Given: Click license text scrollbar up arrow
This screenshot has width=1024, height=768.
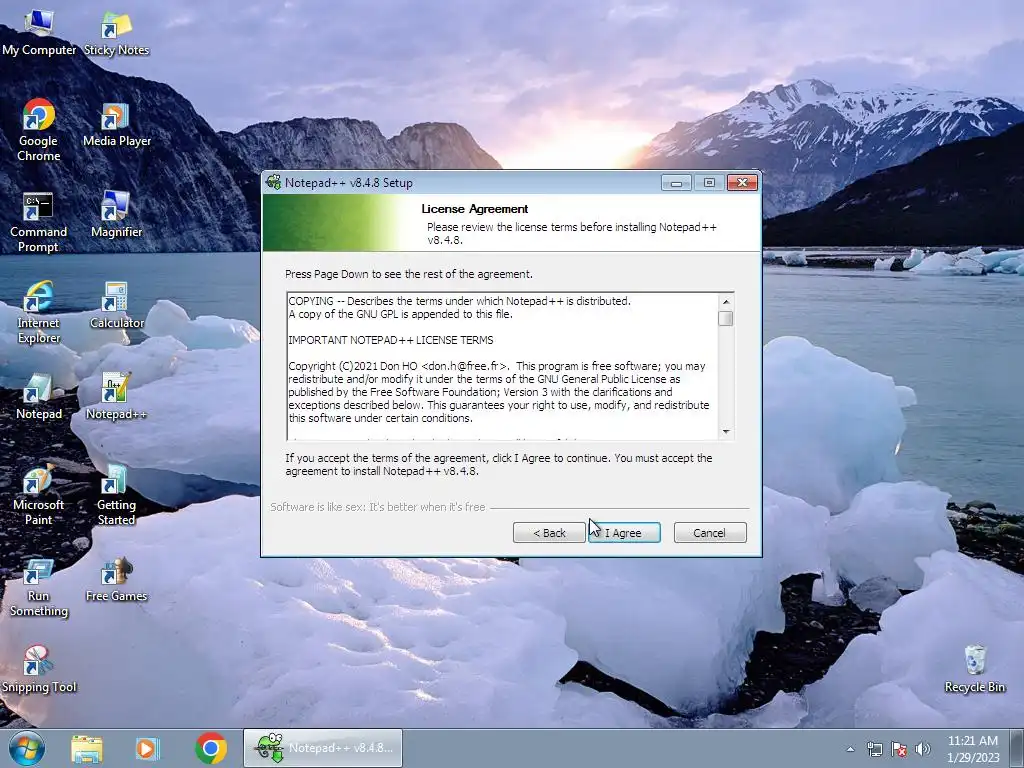Looking at the screenshot, I should 726,302.
